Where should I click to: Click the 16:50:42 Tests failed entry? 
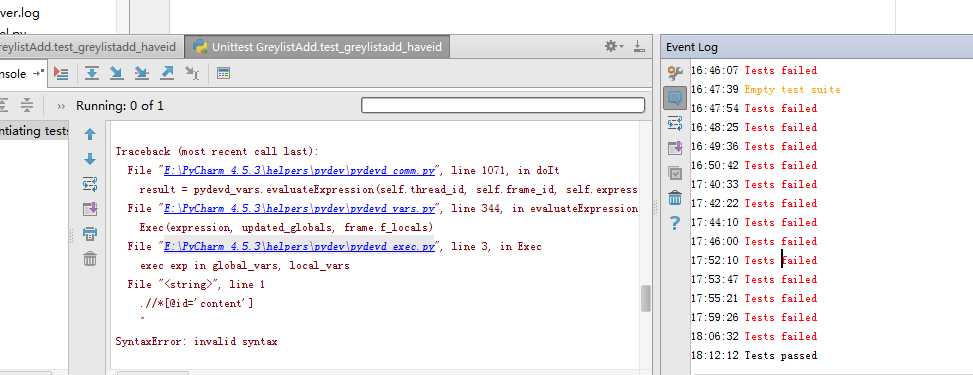pyautogui.click(x=754, y=165)
